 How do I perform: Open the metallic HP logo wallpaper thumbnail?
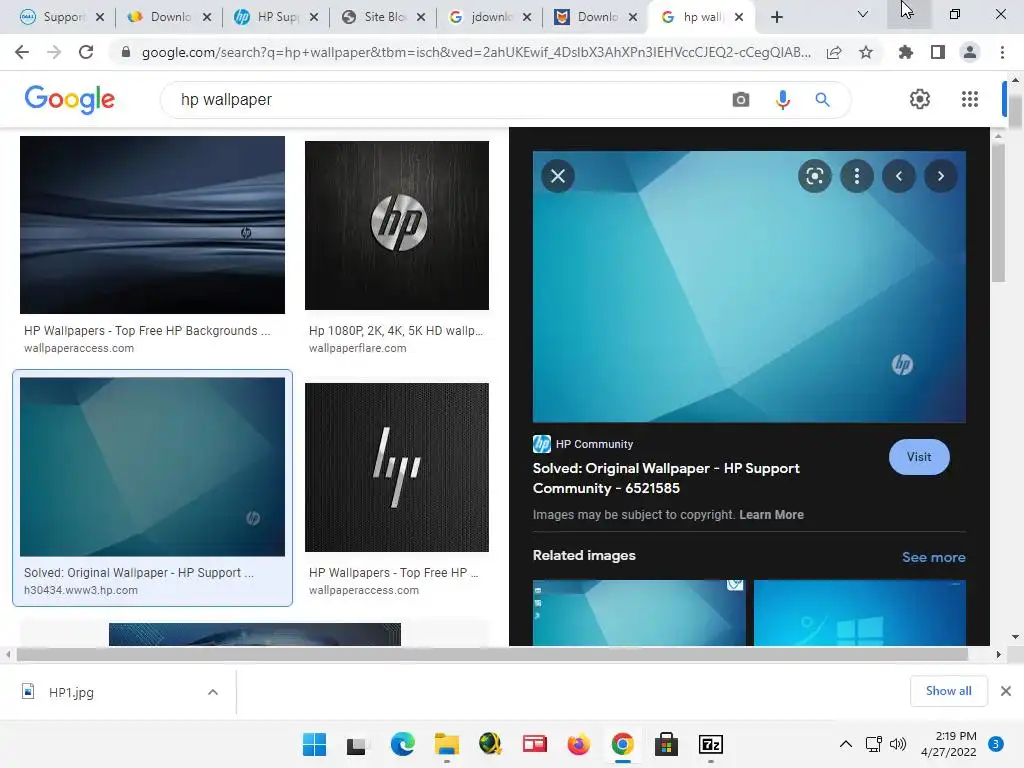click(x=396, y=225)
